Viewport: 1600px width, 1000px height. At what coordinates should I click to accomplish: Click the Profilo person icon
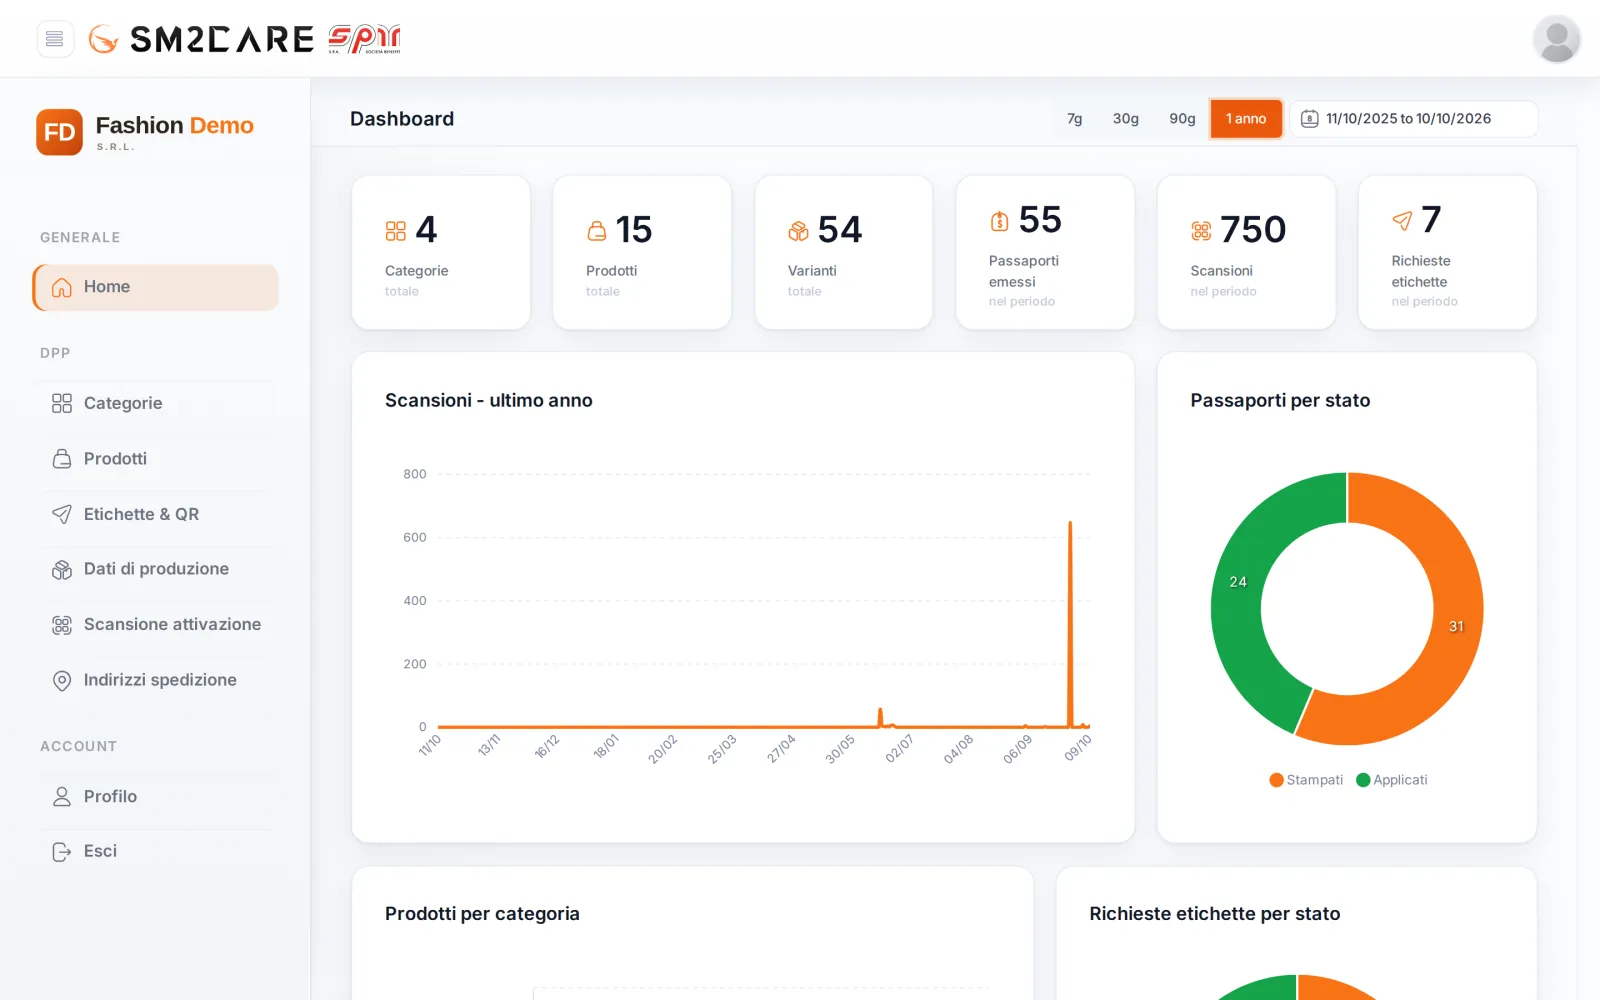click(62, 797)
